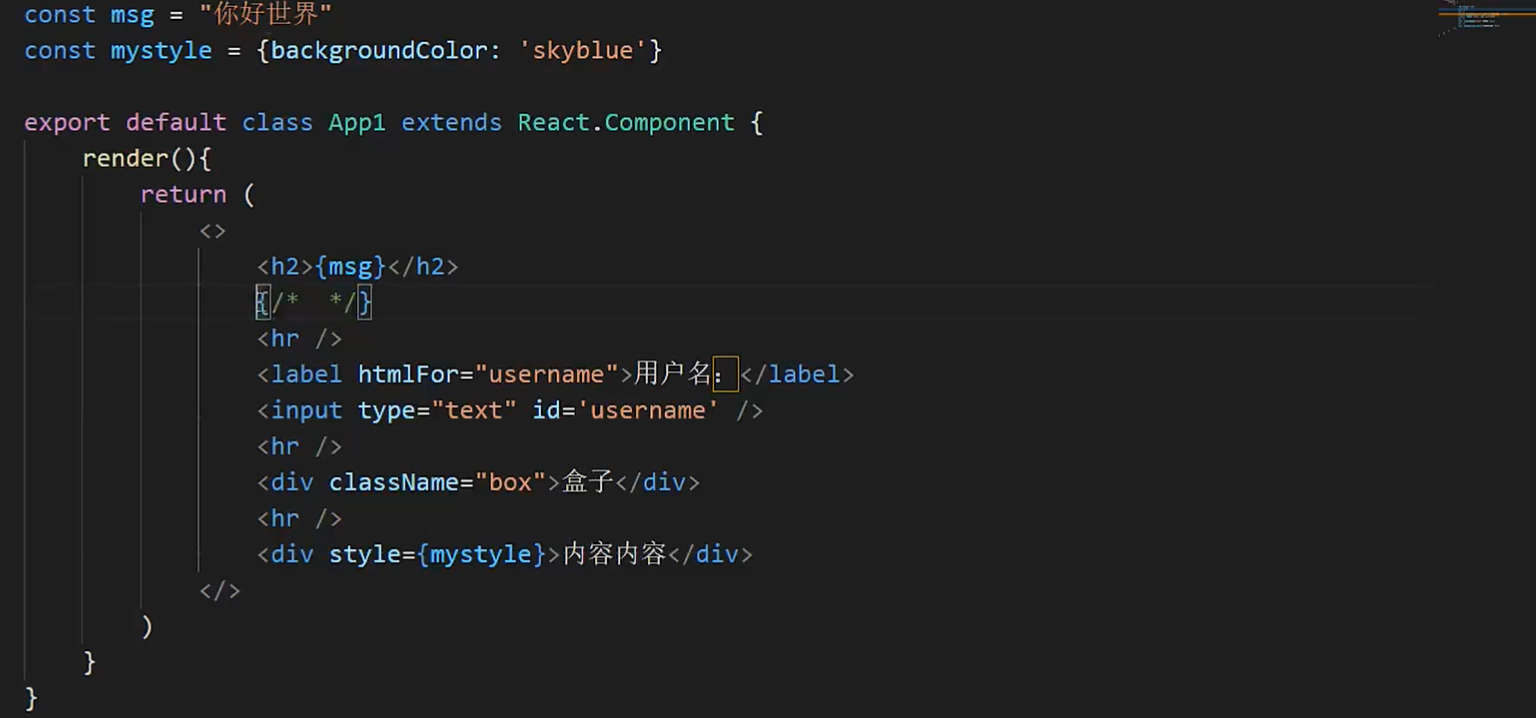Click the opening fragment tag <>
The width and height of the screenshot is (1536, 718).
tap(212, 231)
